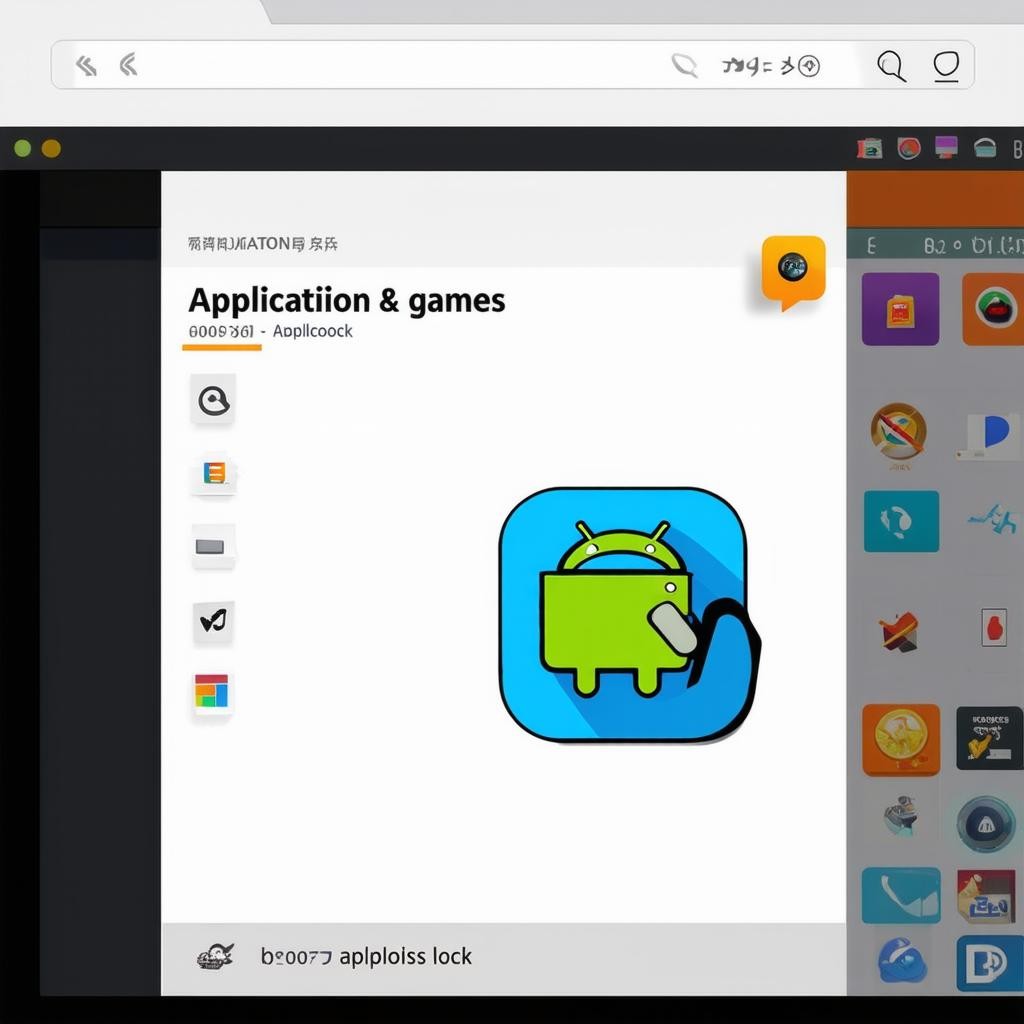Open the purple app with orange tag
The height and width of the screenshot is (1024, 1024).
[900, 309]
